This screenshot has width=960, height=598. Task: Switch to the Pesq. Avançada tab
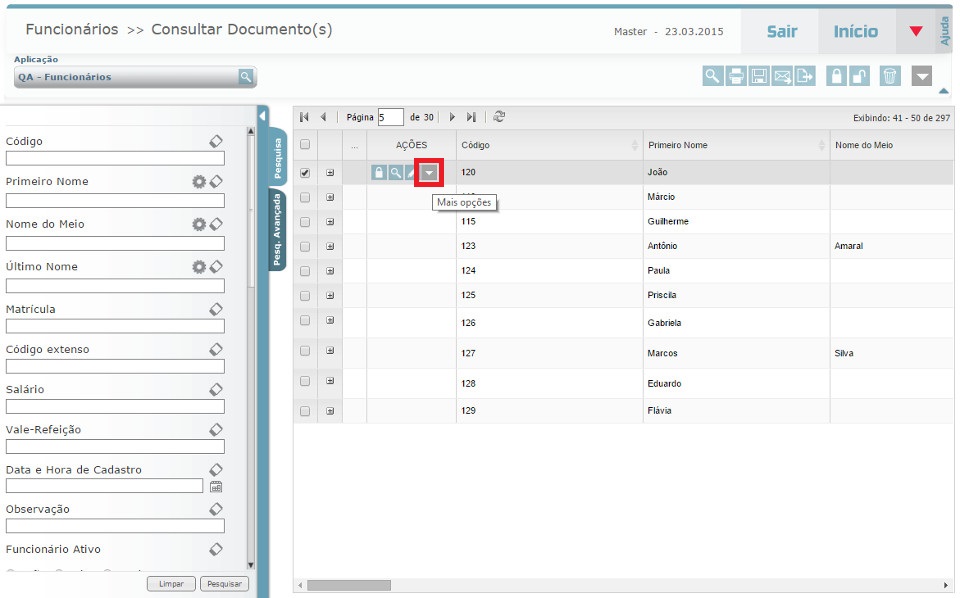pos(277,231)
